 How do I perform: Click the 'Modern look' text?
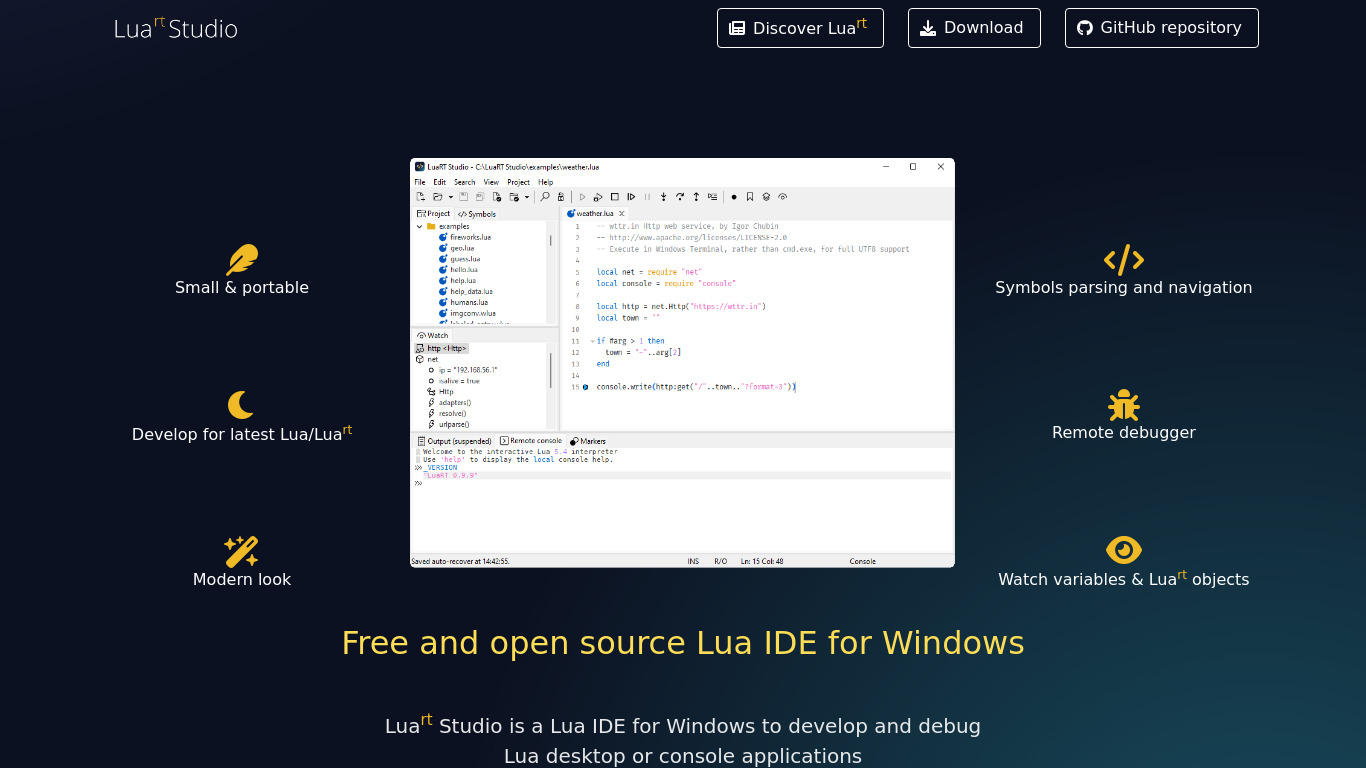click(242, 579)
